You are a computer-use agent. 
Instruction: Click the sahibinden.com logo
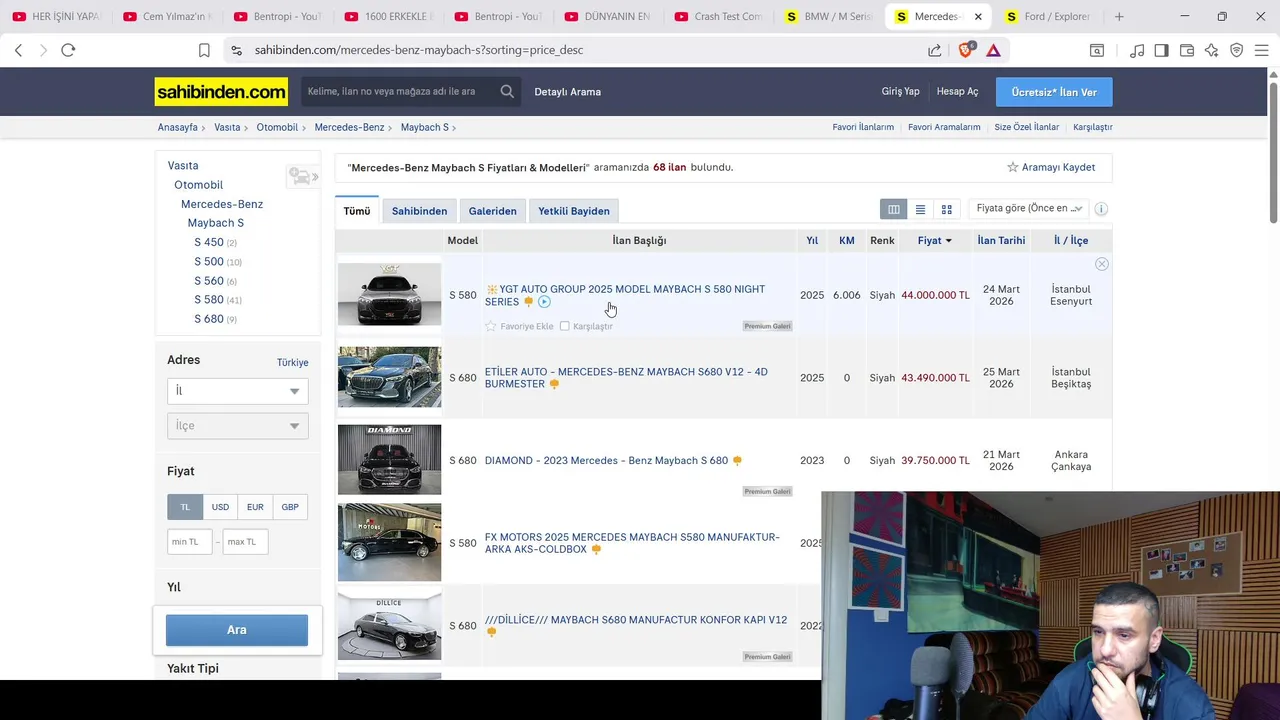(x=221, y=92)
